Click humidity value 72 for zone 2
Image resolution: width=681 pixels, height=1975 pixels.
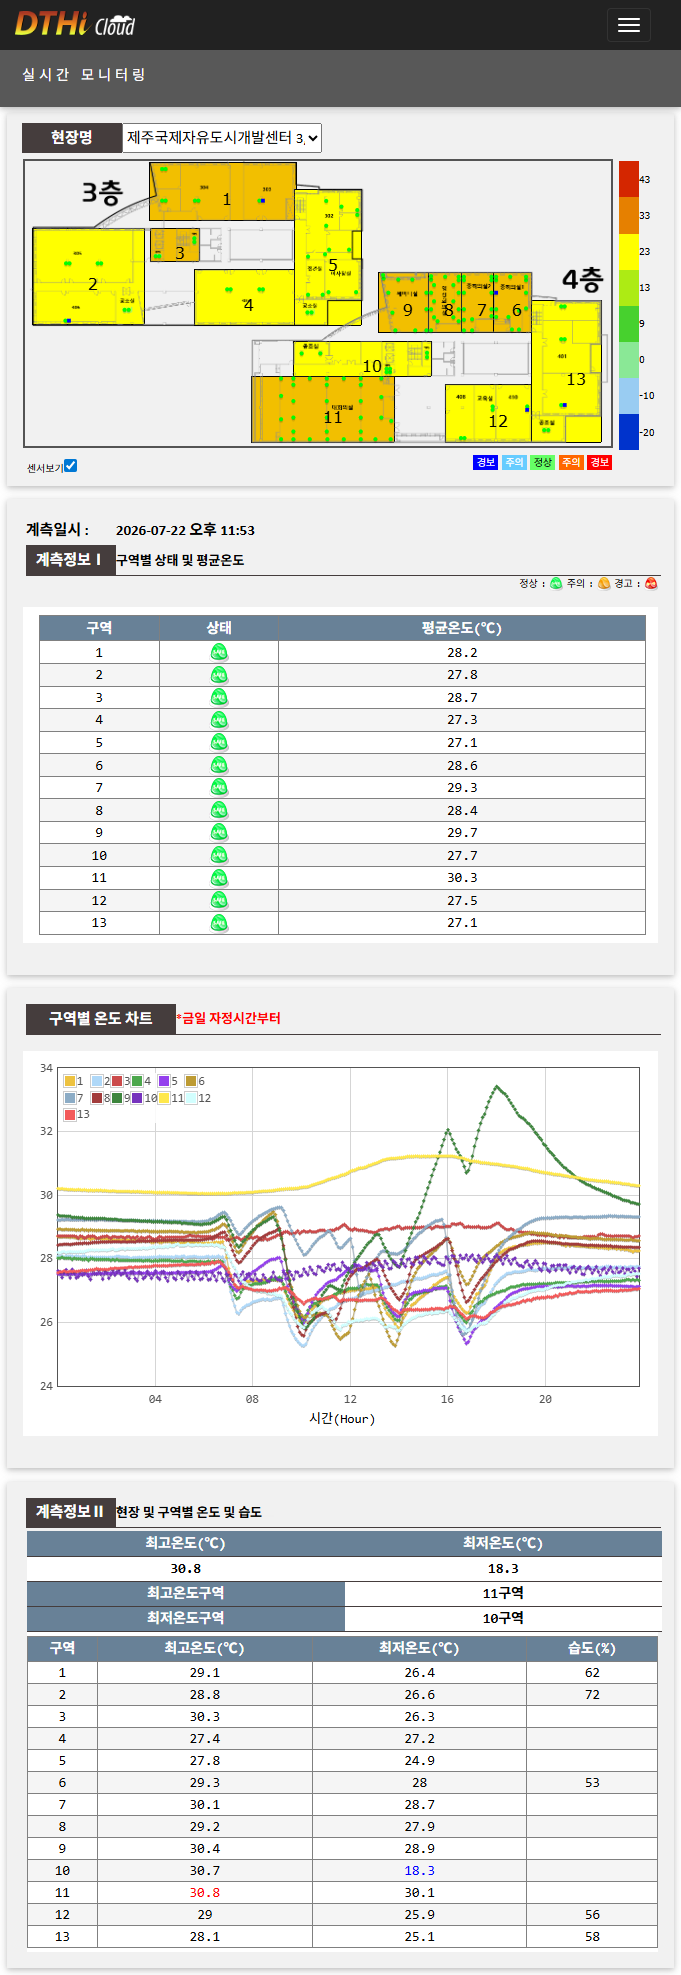(592, 1694)
